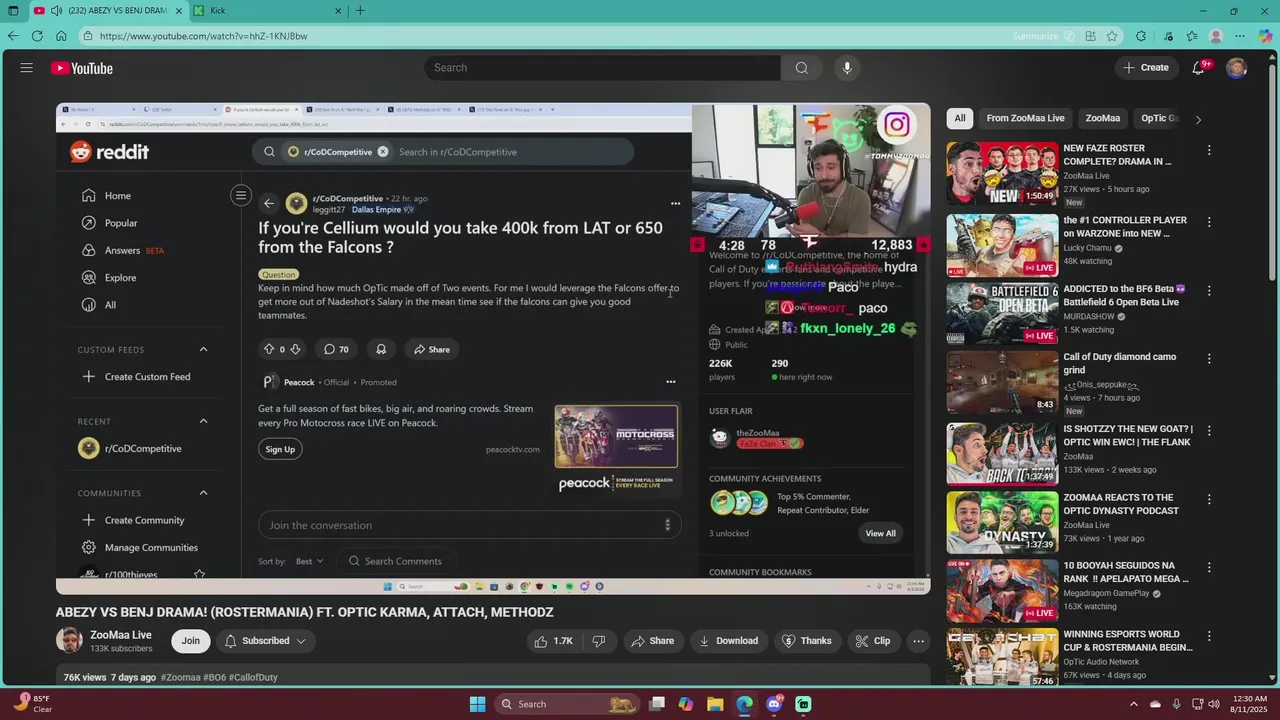Open options for IS SHOTZZY THE NEW GOAT video
The image size is (1280, 720).
(1209, 431)
